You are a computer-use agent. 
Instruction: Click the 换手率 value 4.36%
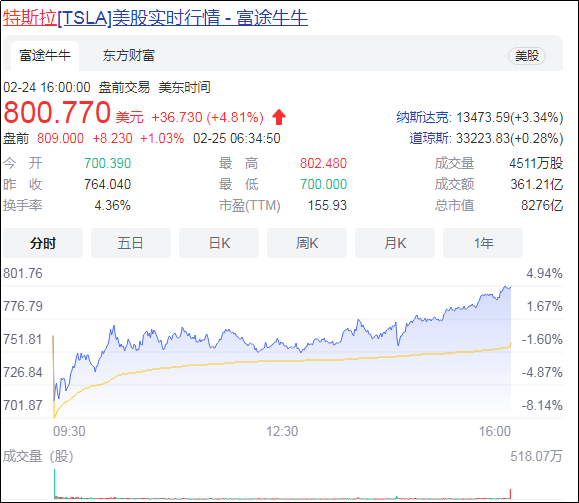tap(112, 205)
